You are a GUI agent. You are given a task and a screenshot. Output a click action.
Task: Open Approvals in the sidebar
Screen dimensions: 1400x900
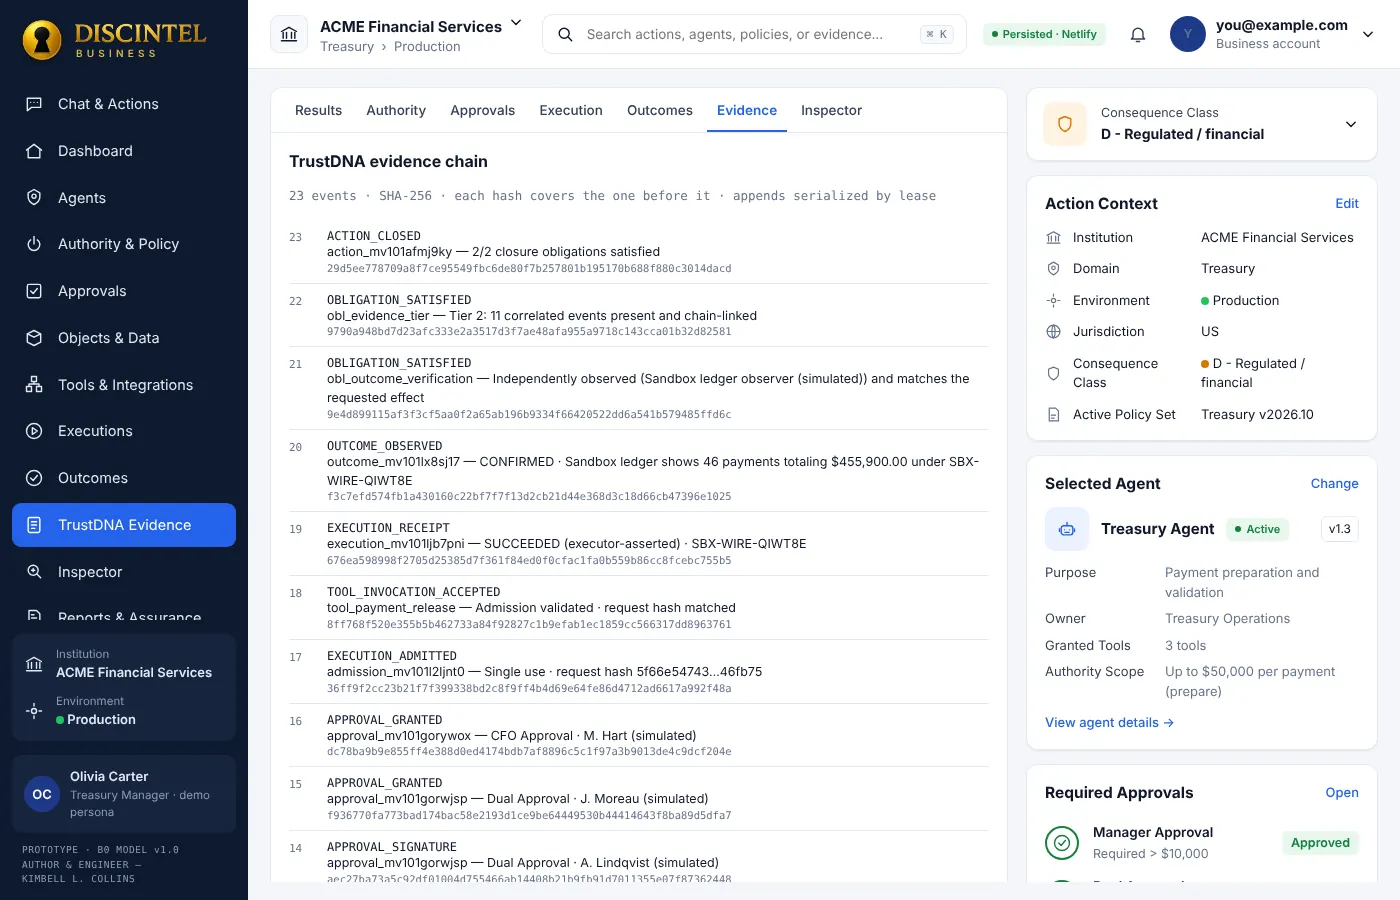[124, 291]
